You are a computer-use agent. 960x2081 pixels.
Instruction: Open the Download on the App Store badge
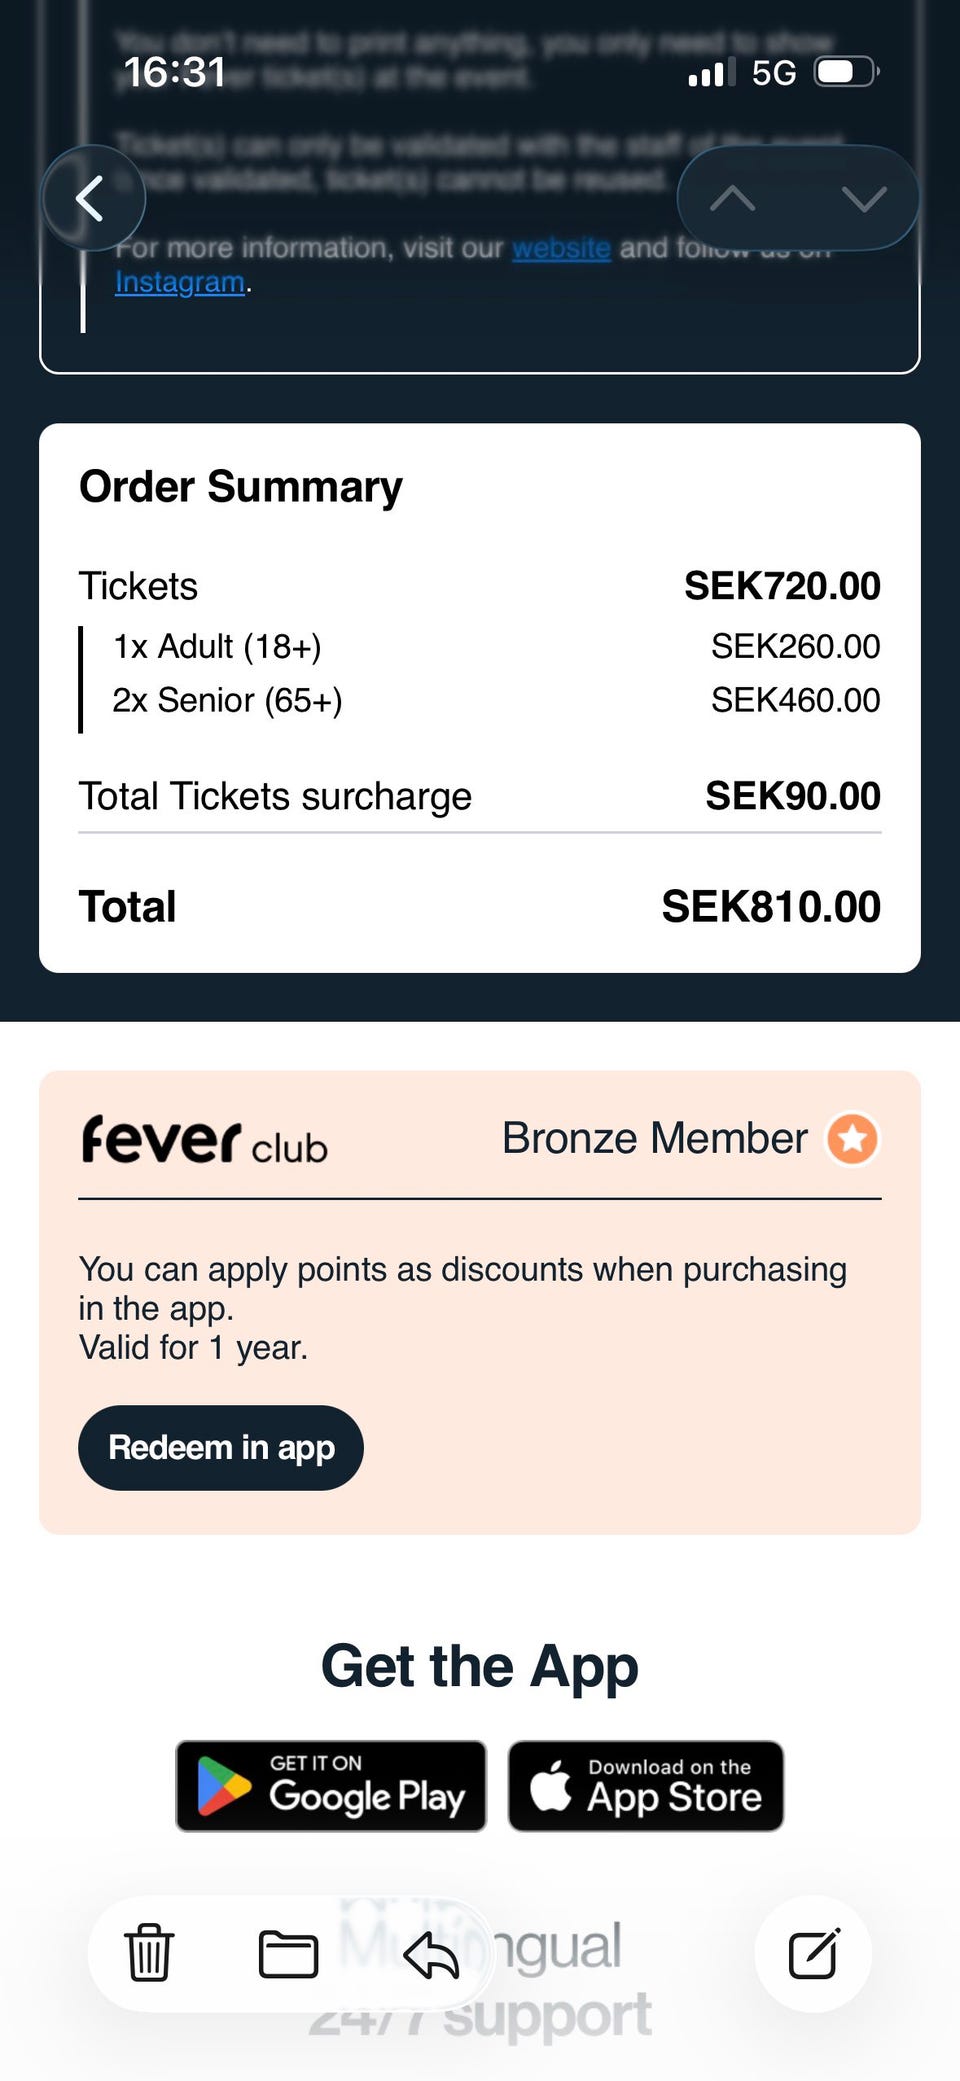click(646, 1786)
